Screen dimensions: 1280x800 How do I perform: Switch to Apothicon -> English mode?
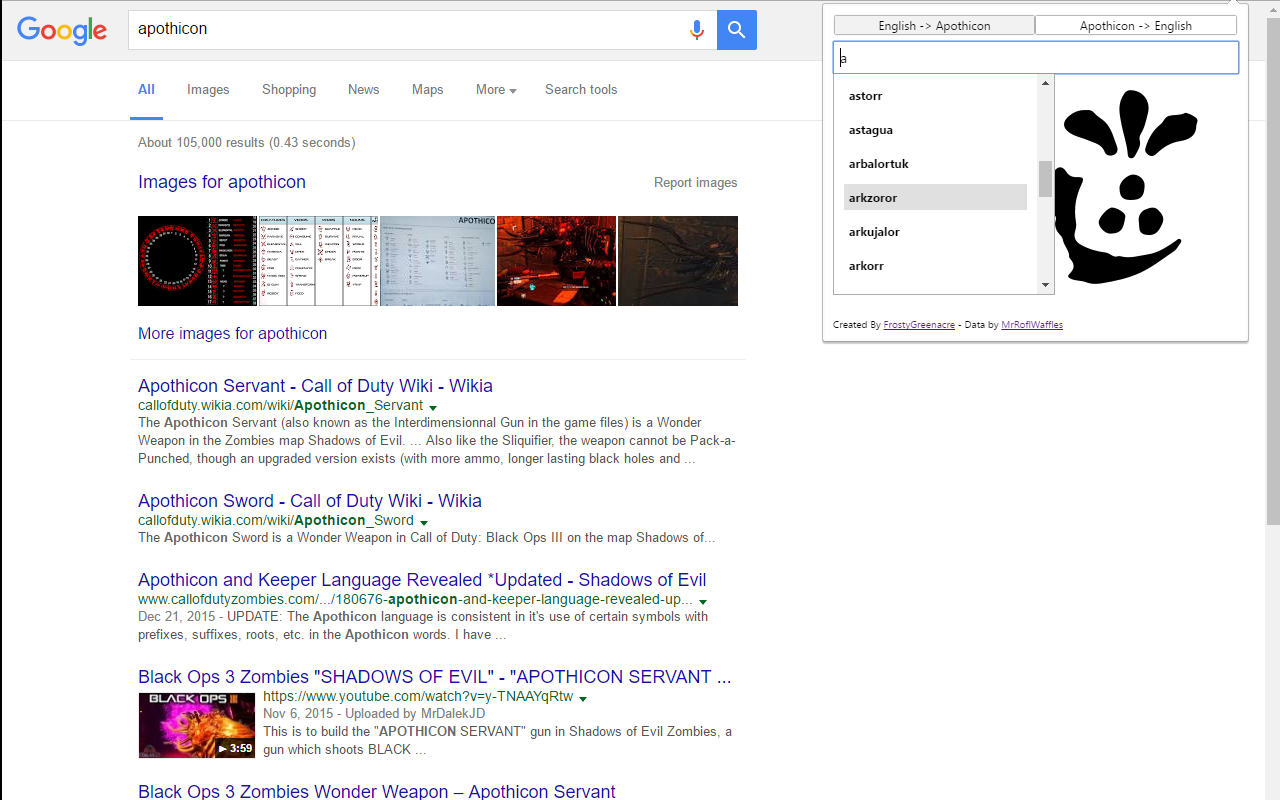pyautogui.click(x=1136, y=26)
